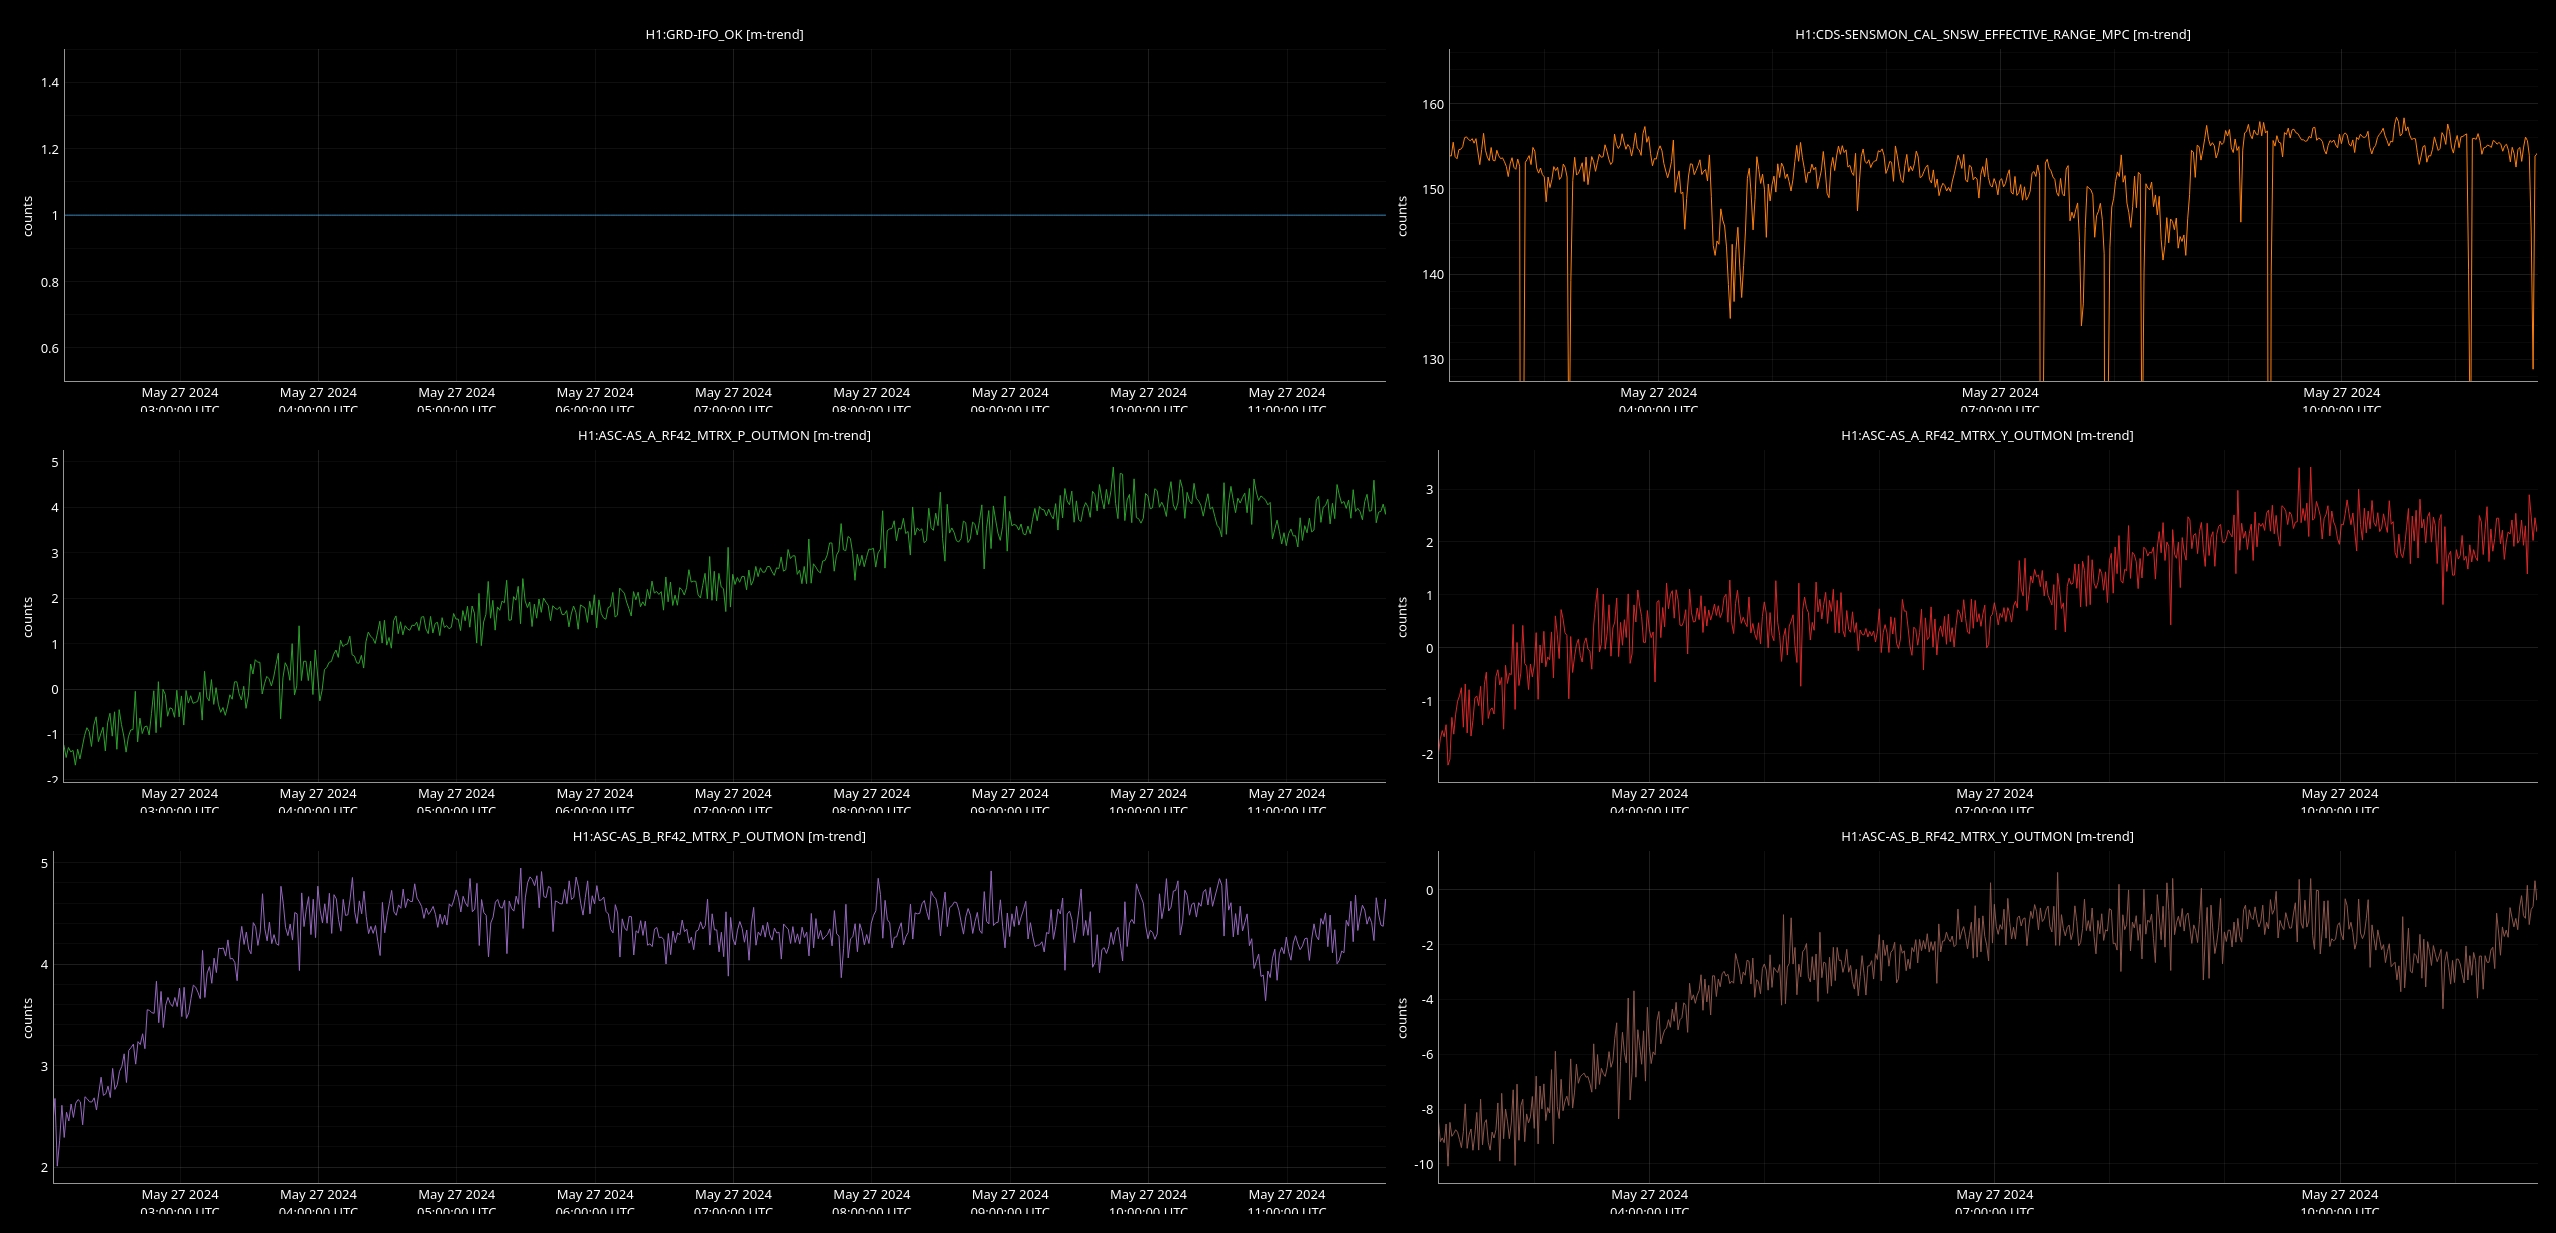The image size is (2556, 1233).
Task: Click the 1.4 y-axis tick in GRD-IFO_OK plot
Action: click(x=50, y=83)
